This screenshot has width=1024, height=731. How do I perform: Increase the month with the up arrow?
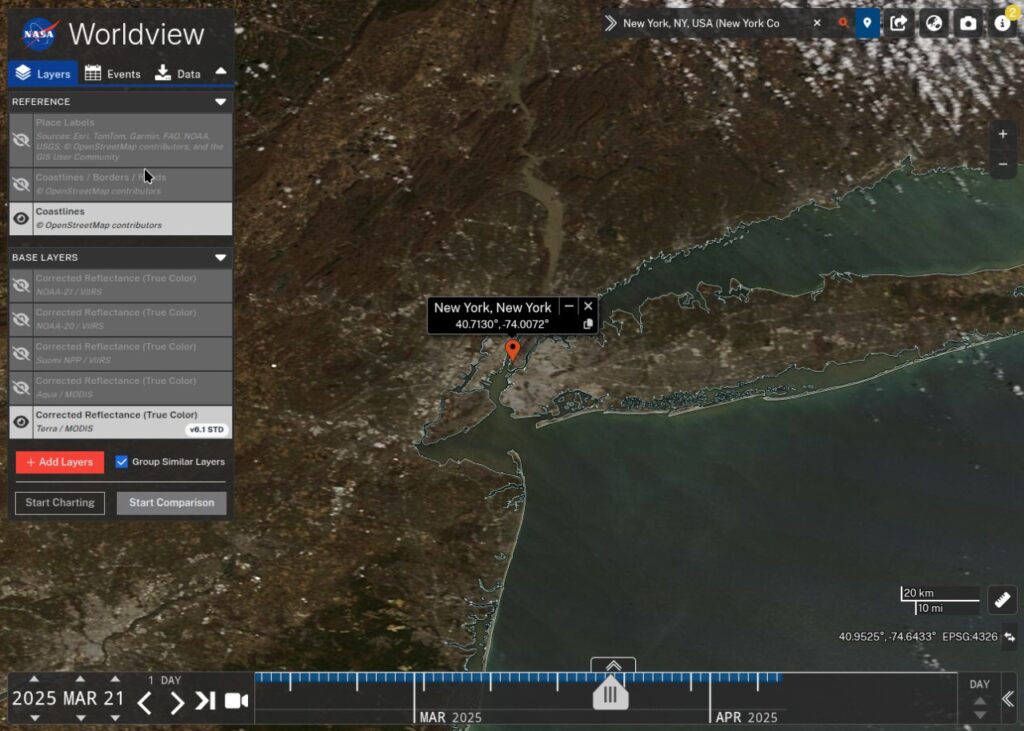80,679
